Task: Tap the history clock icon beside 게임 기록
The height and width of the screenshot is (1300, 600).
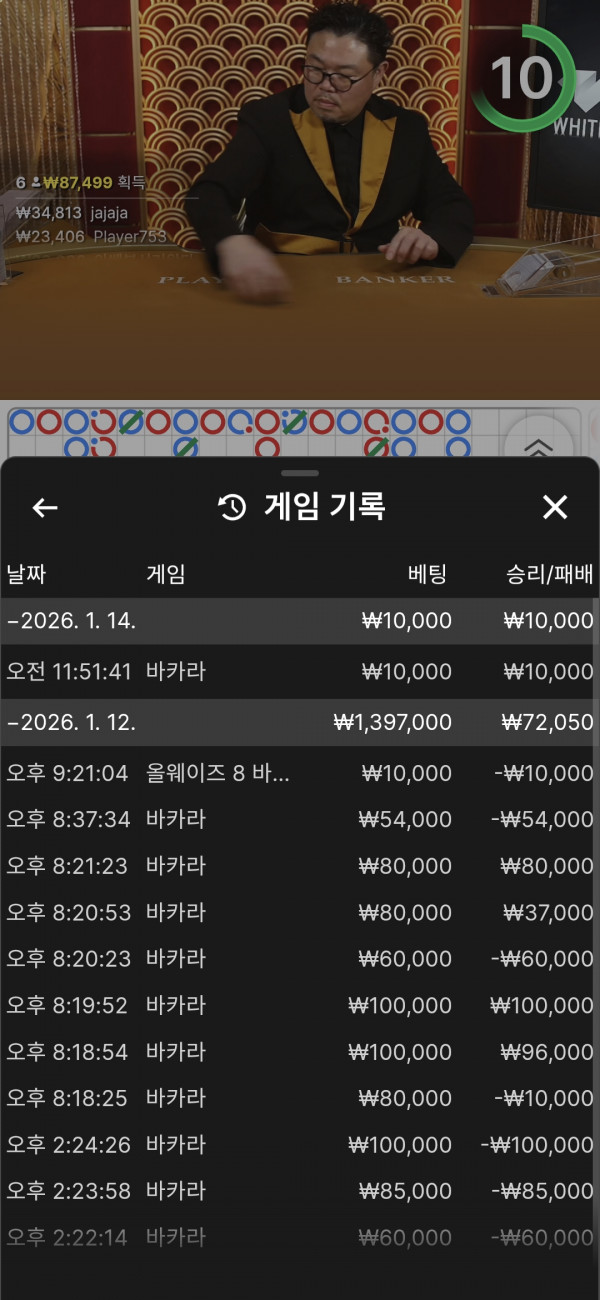Action: [x=232, y=508]
